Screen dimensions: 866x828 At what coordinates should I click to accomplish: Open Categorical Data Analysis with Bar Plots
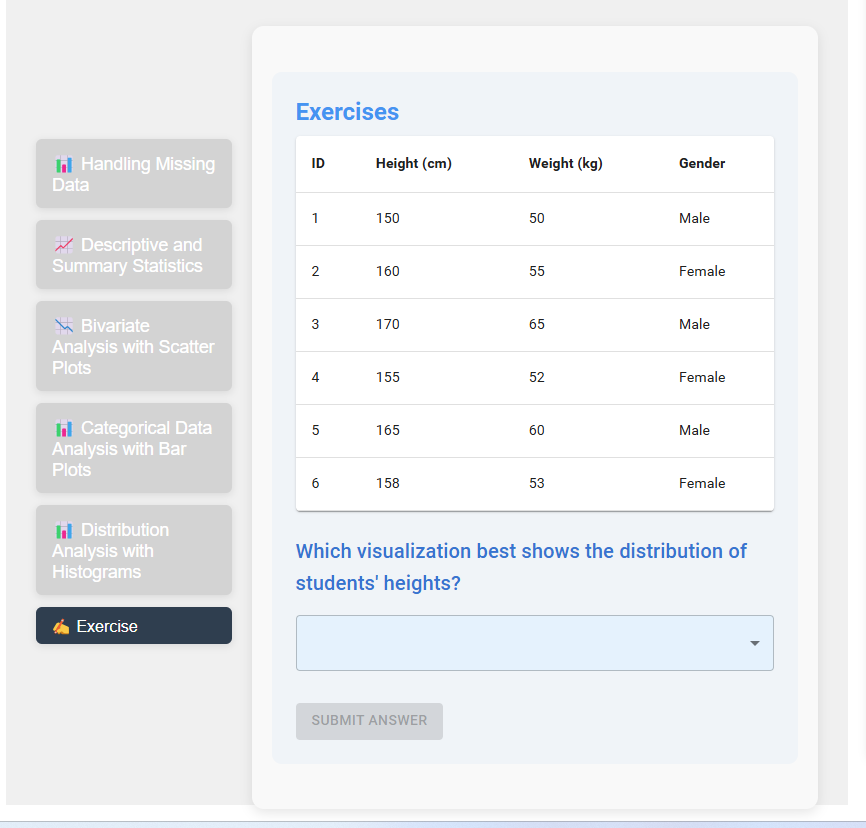(134, 448)
